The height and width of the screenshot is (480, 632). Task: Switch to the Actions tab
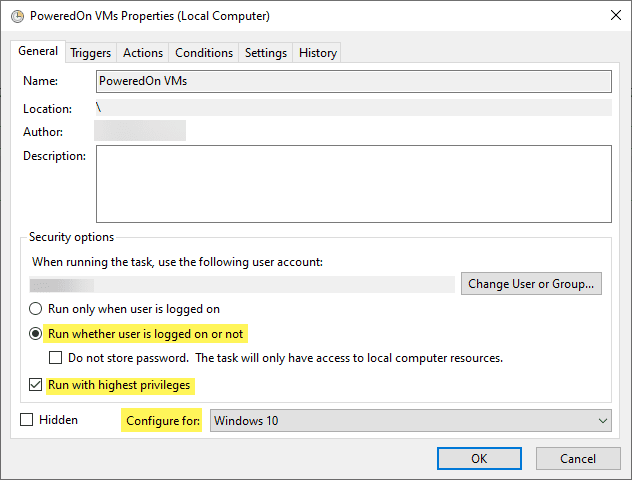[143, 53]
